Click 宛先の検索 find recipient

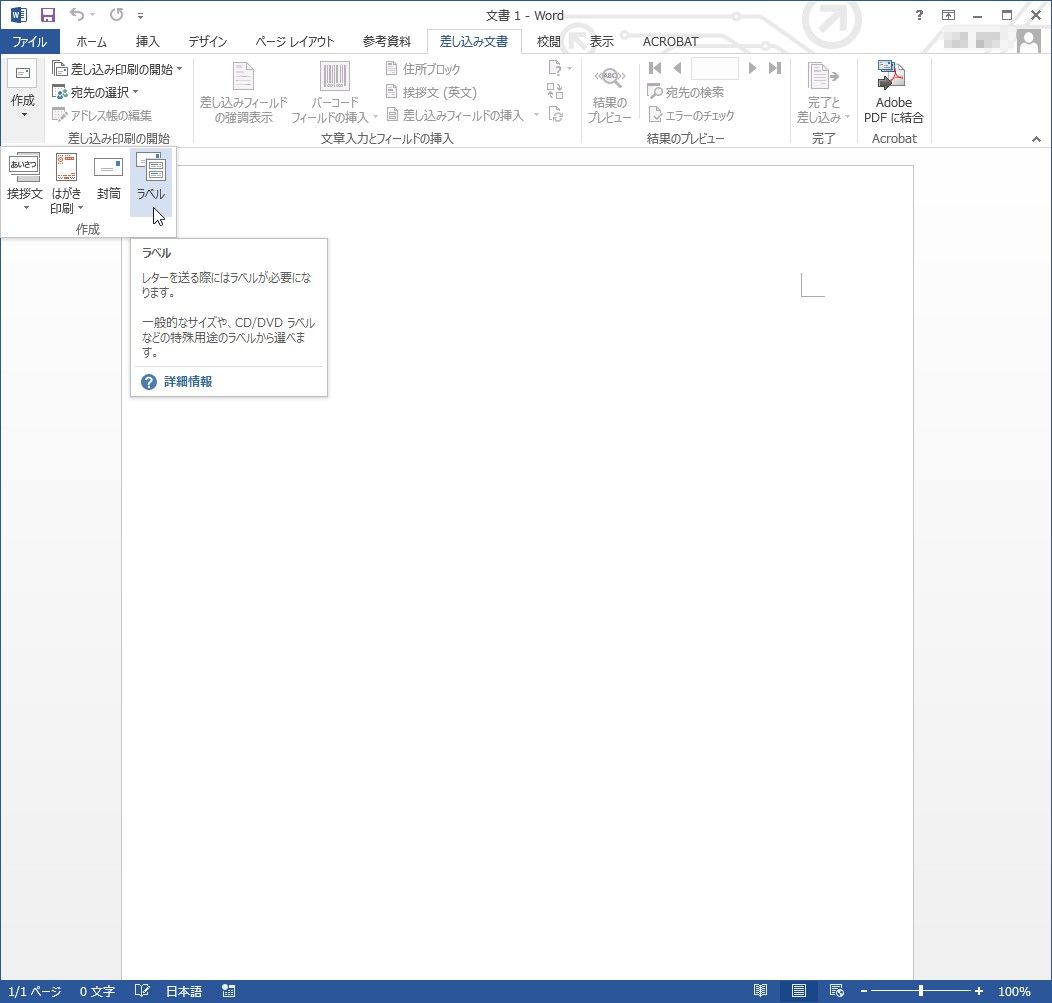point(686,92)
